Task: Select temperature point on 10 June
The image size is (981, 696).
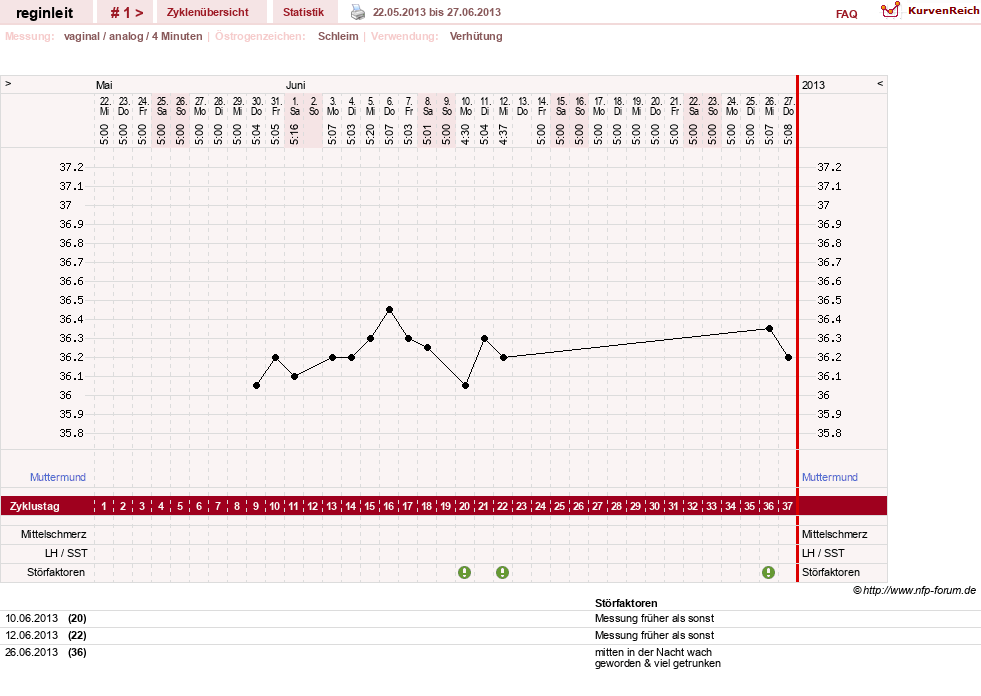Action: pos(465,386)
